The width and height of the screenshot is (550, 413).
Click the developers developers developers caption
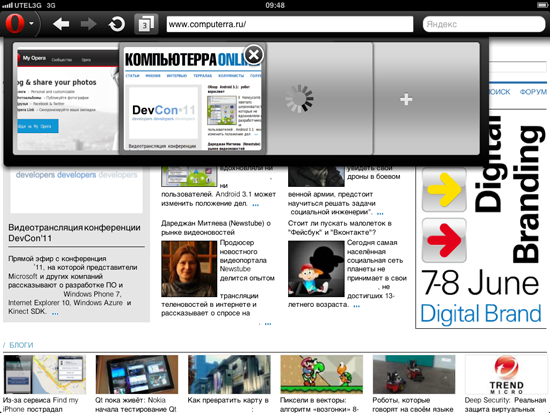click(76, 175)
